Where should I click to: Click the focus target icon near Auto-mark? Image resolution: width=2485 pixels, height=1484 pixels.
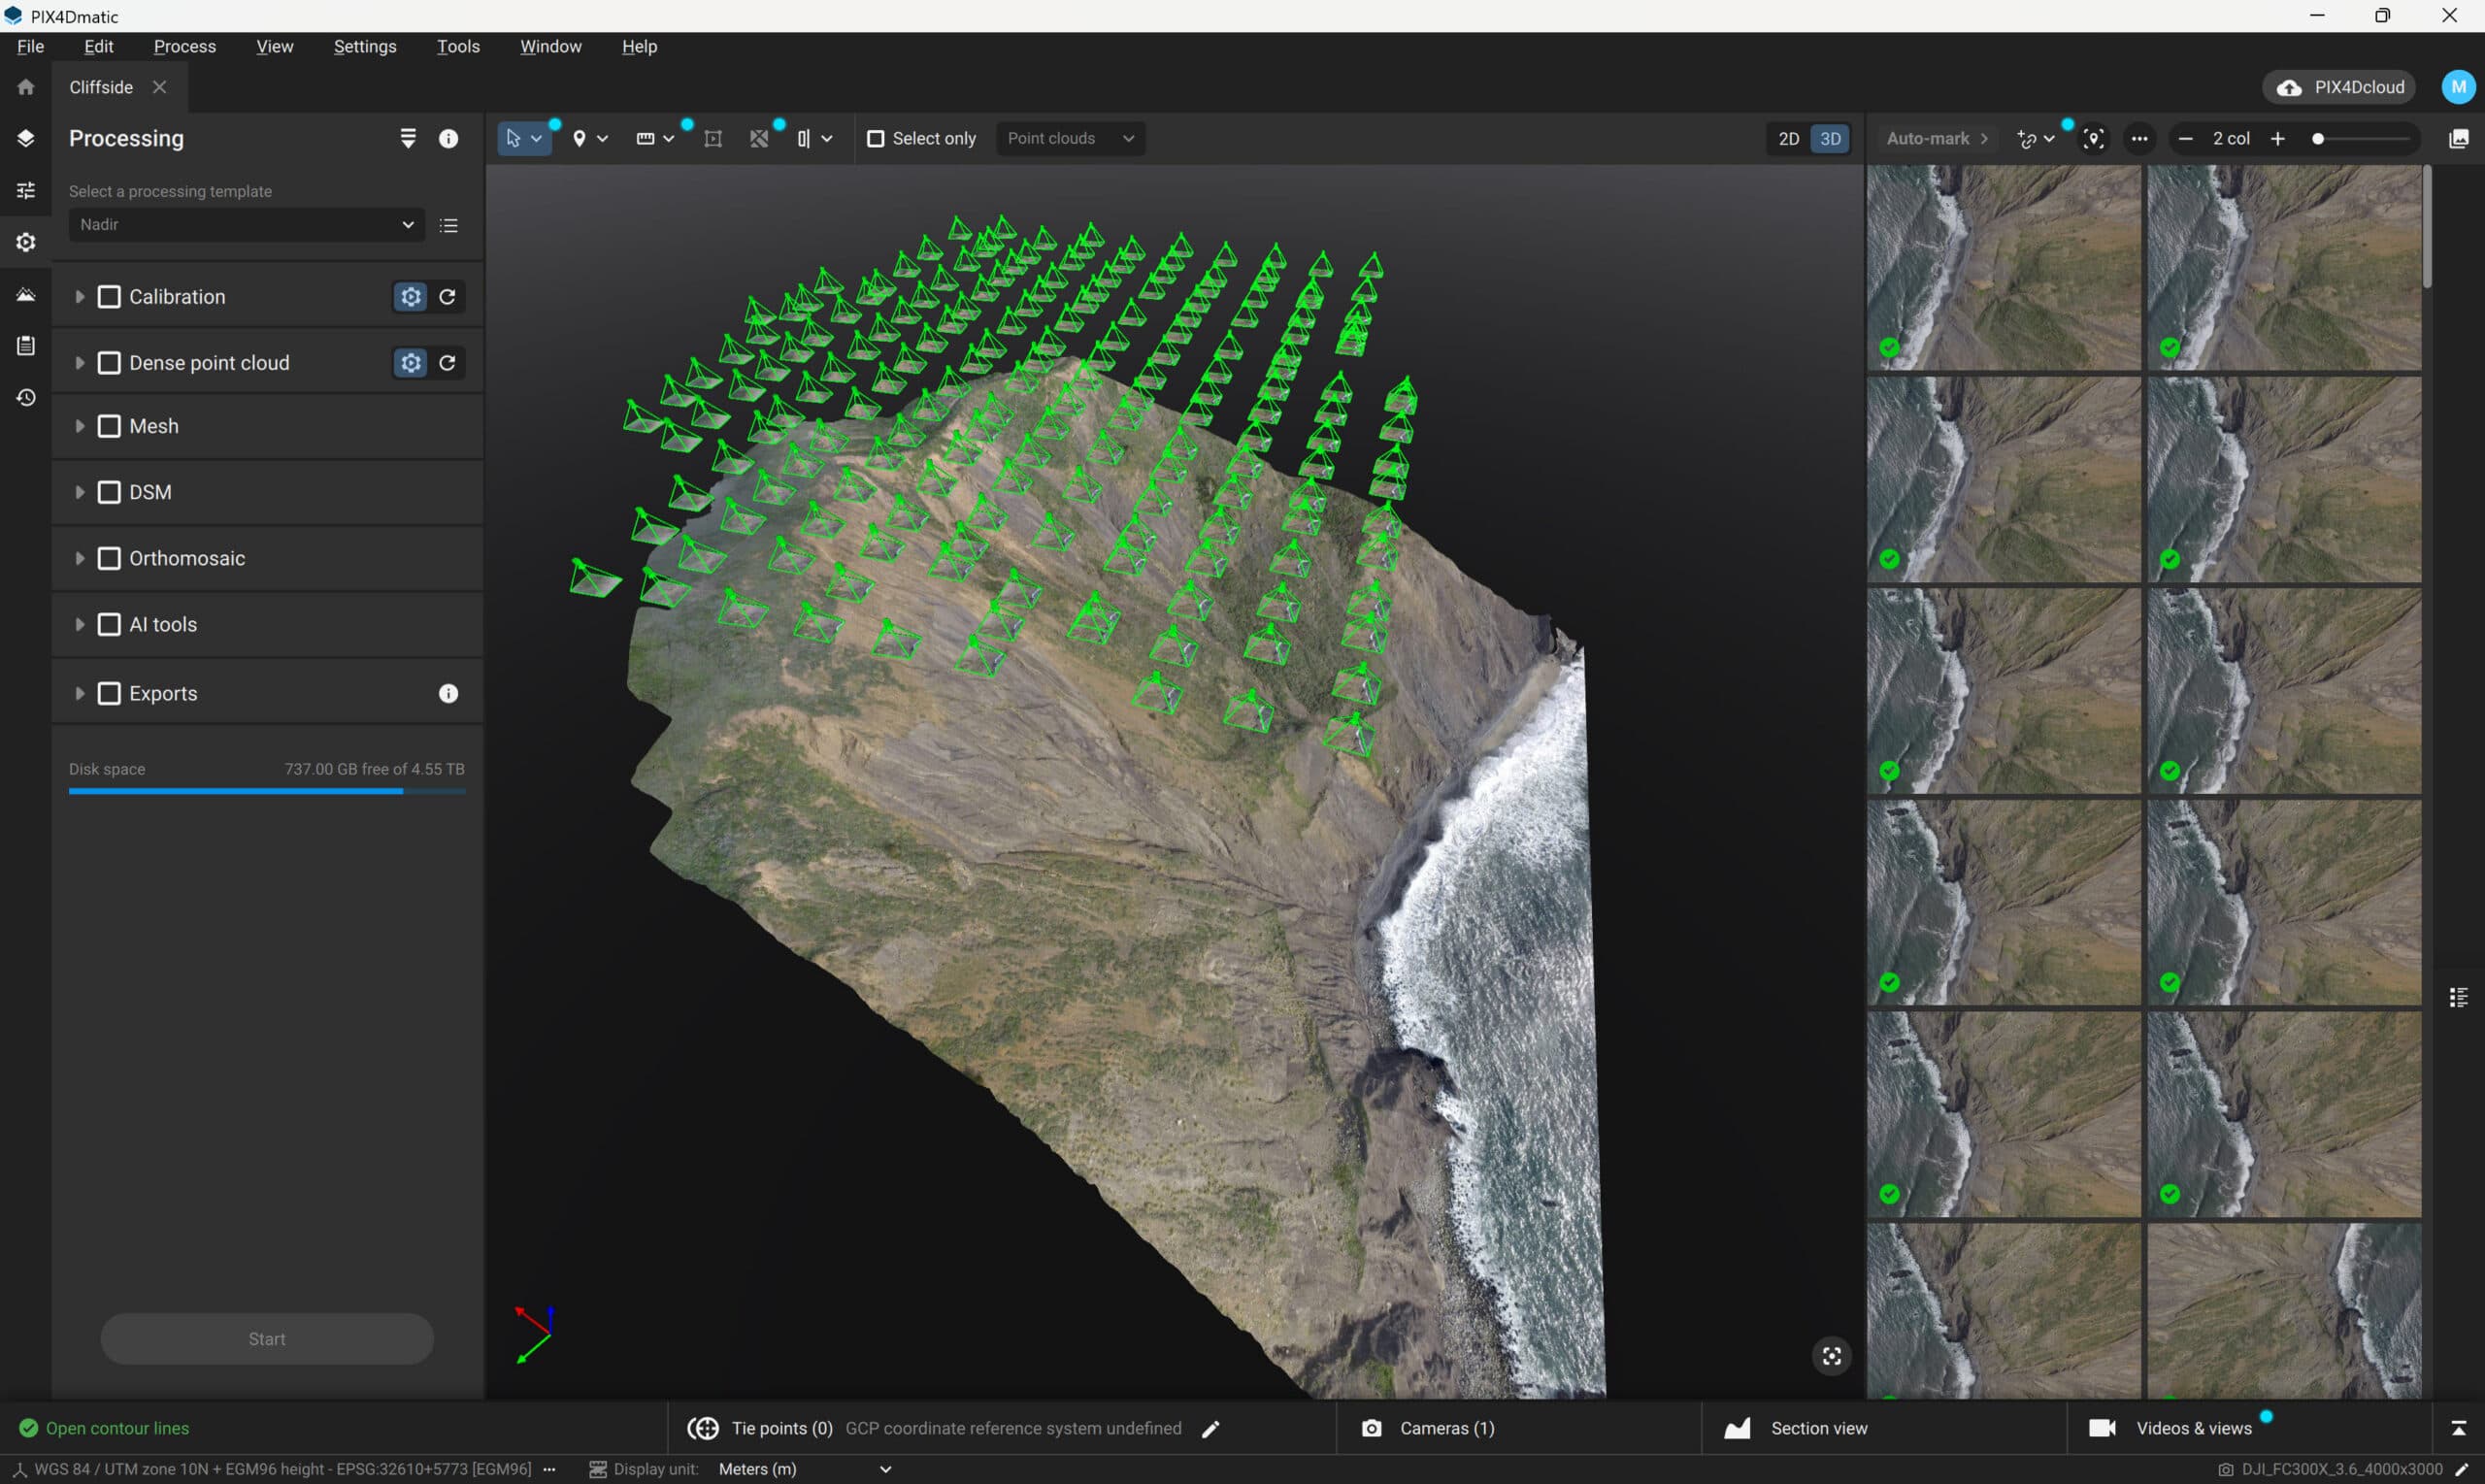(x=2094, y=139)
